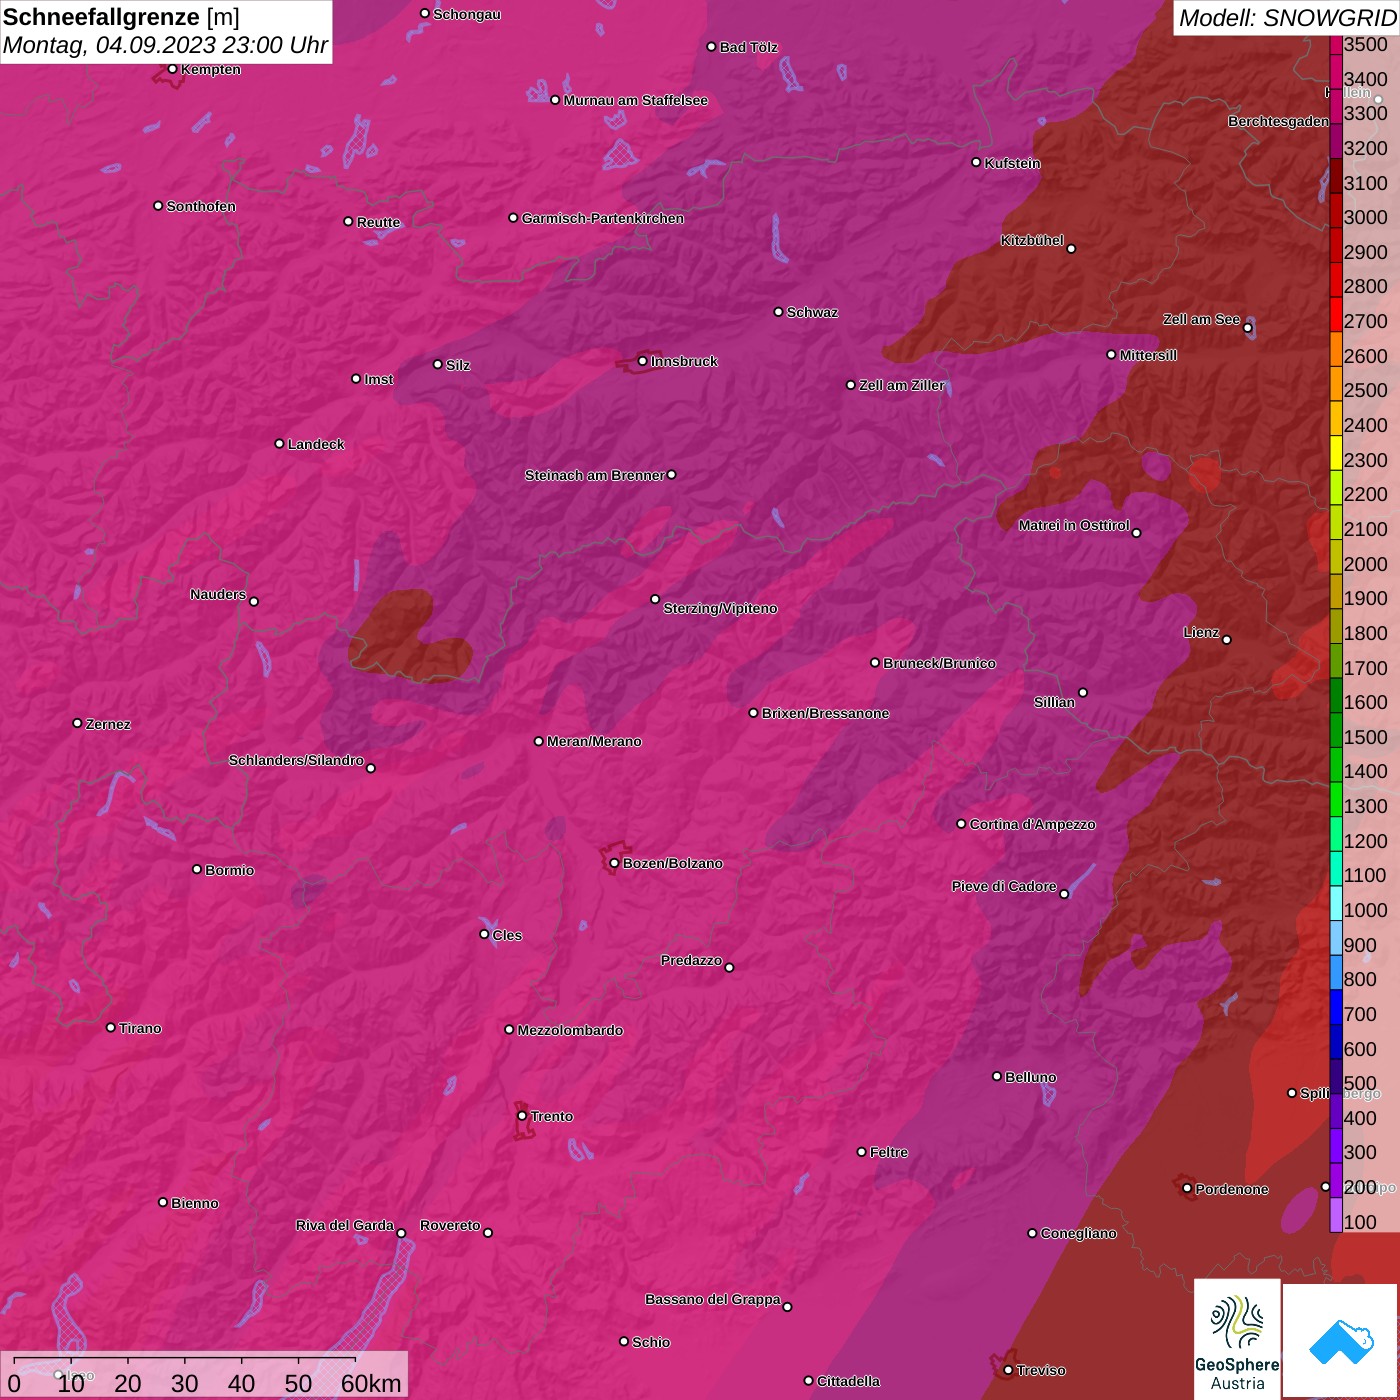Viewport: 1400px width, 1400px height.
Task: Click the Nauders map marker
Action: click(x=254, y=601)
